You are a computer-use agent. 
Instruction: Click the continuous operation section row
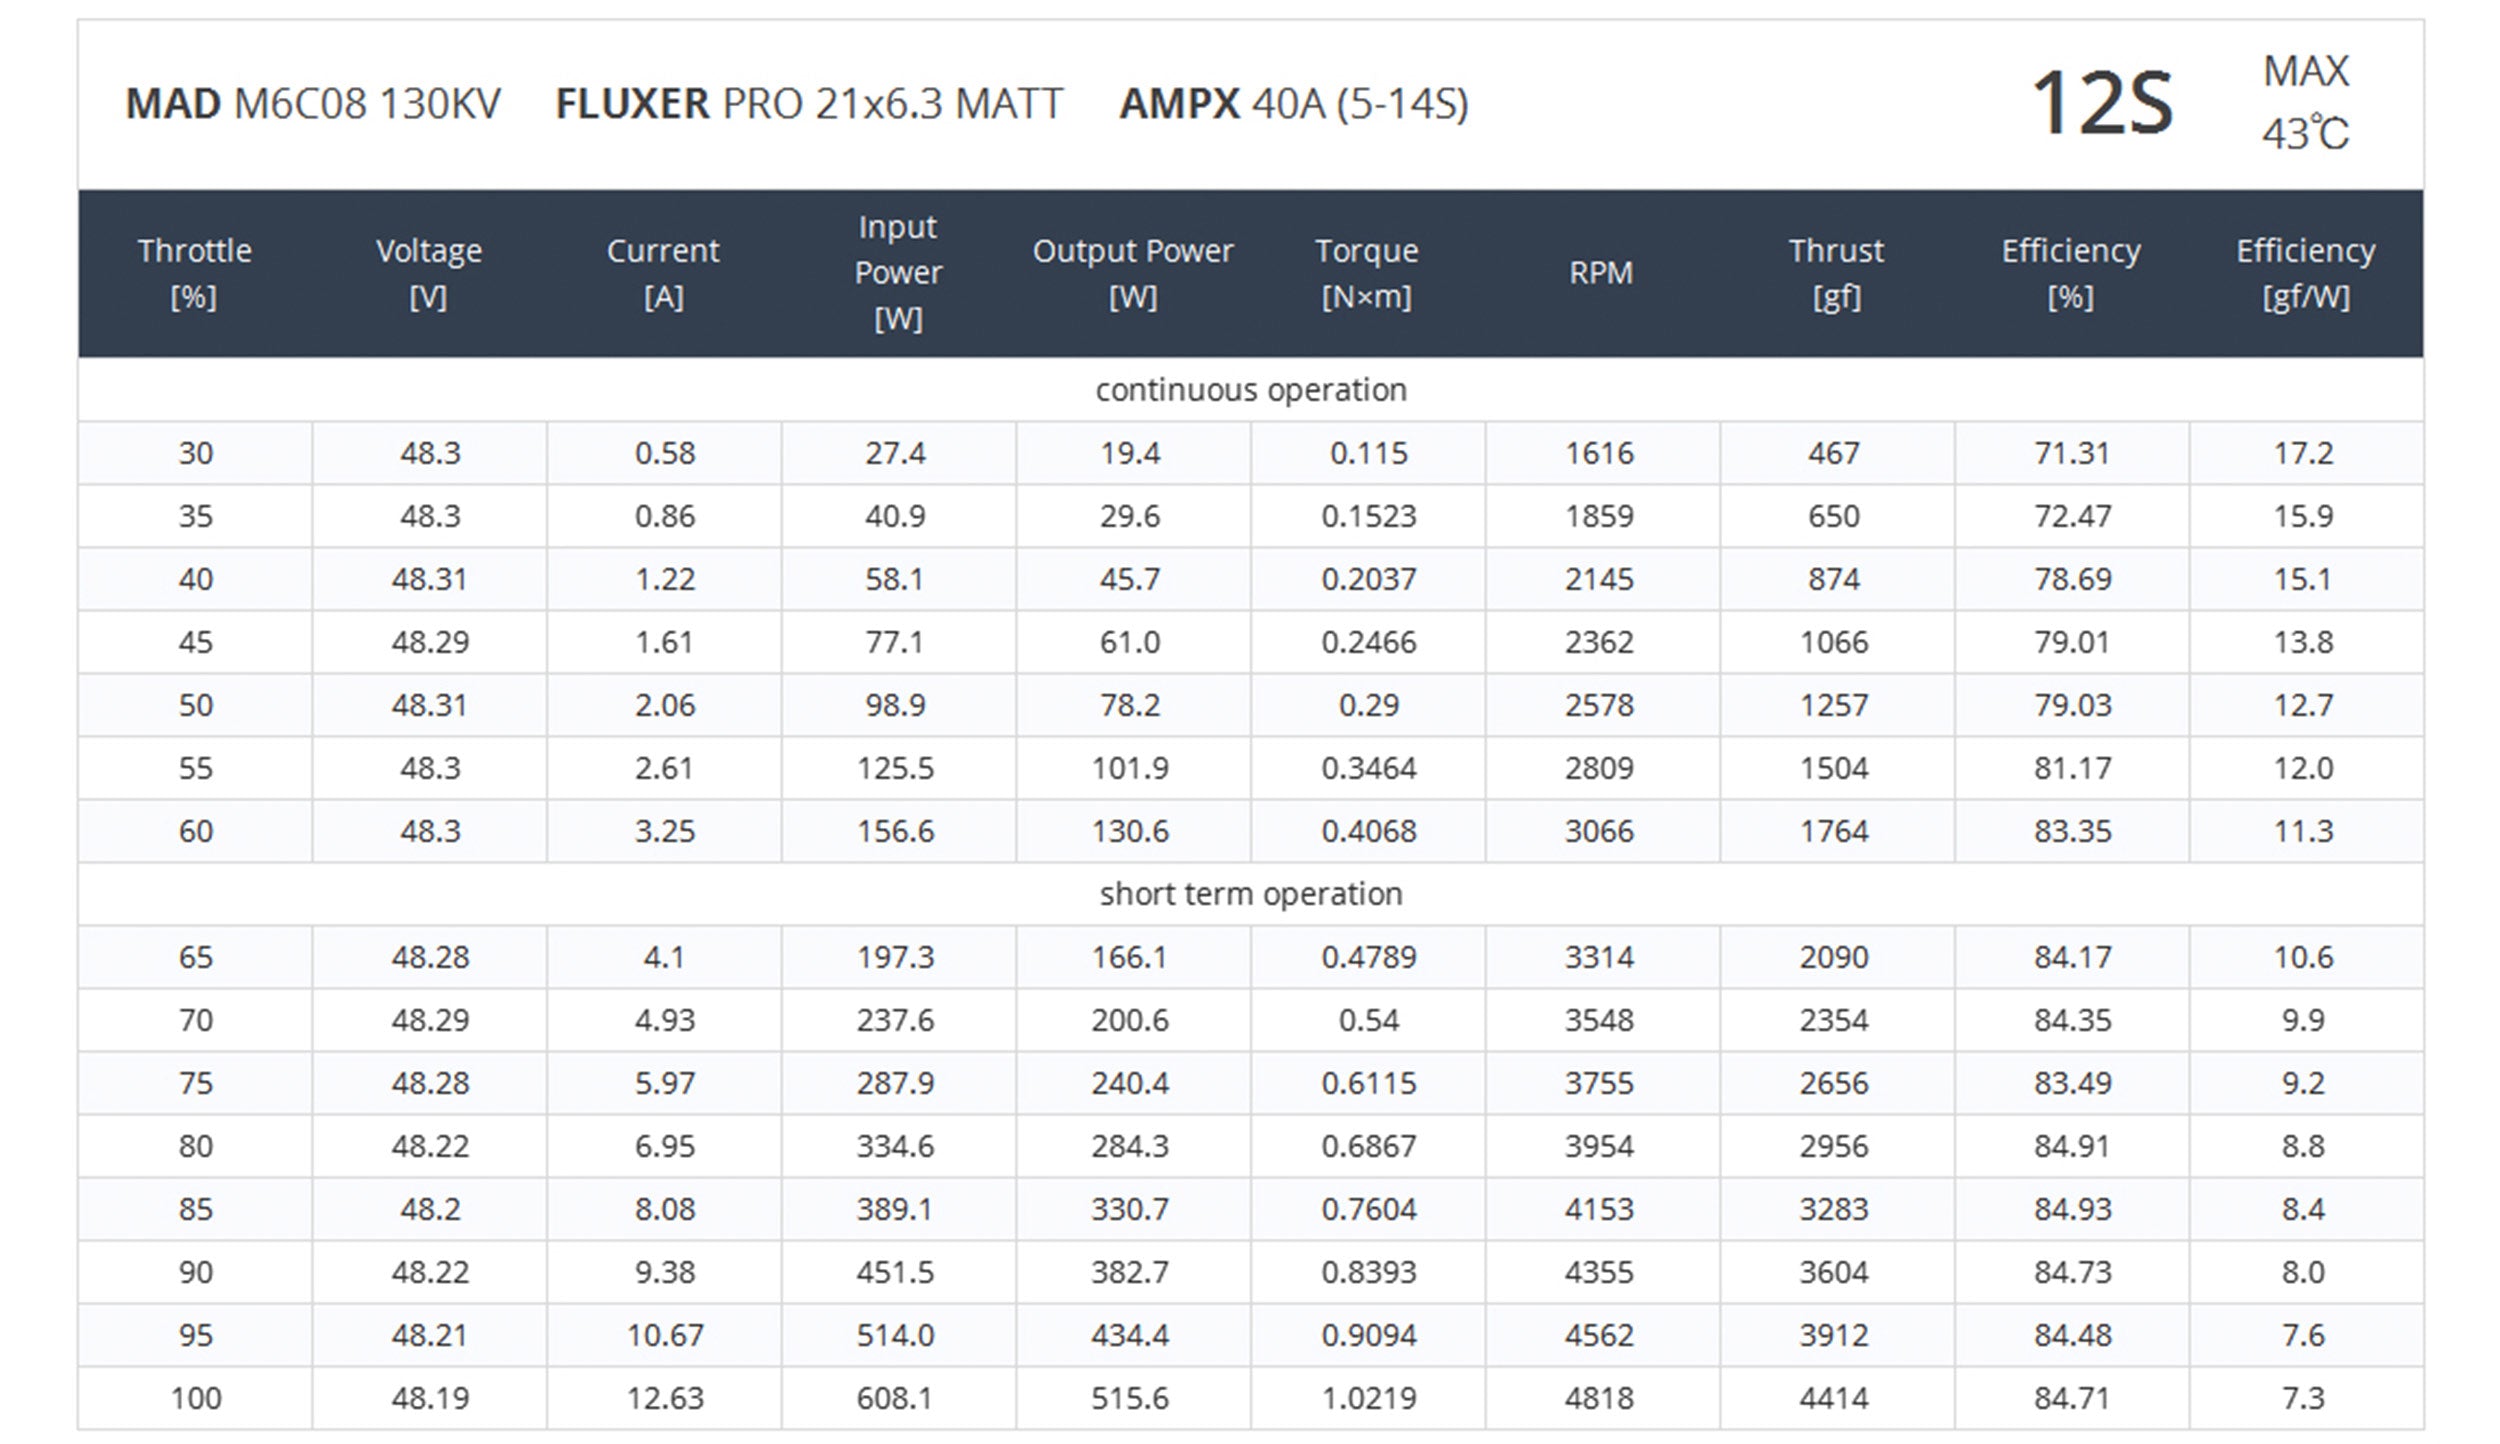[1250, 390]
